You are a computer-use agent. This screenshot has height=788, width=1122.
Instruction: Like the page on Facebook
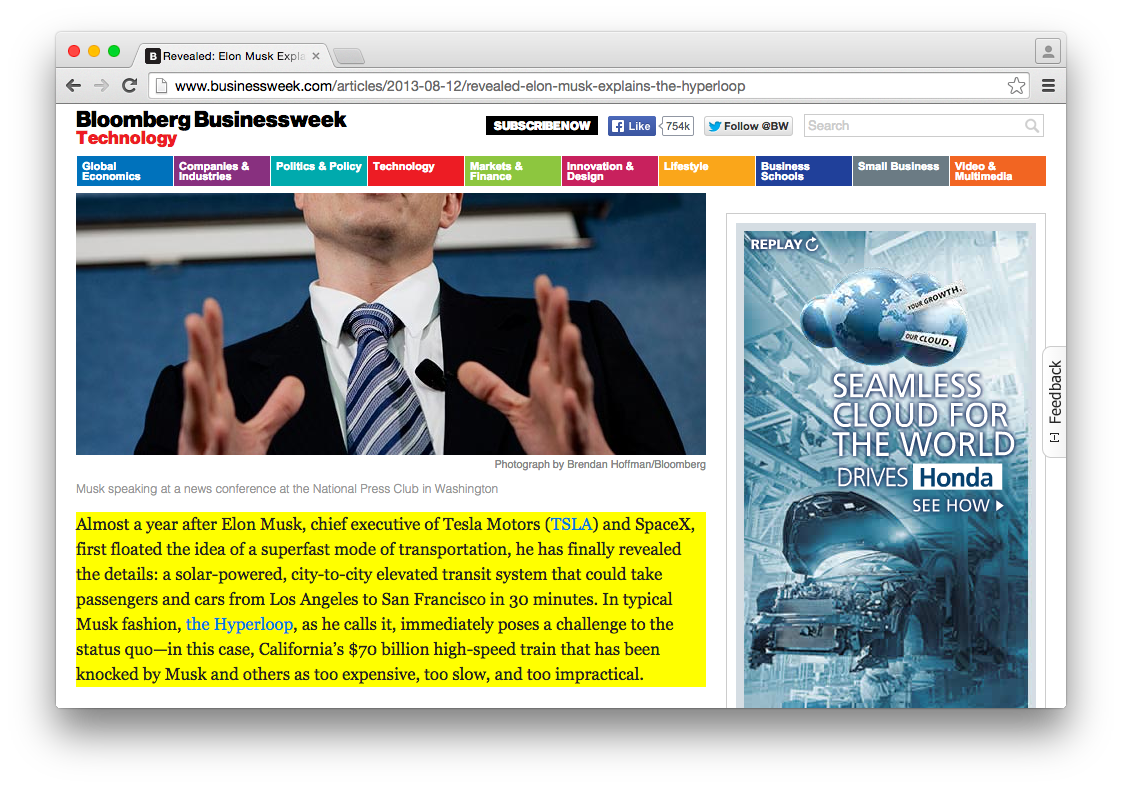(631, 126)
